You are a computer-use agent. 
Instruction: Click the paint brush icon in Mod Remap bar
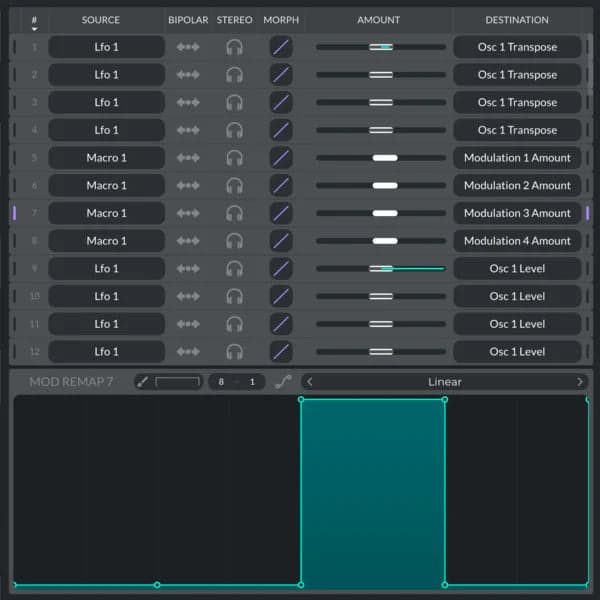142,382
